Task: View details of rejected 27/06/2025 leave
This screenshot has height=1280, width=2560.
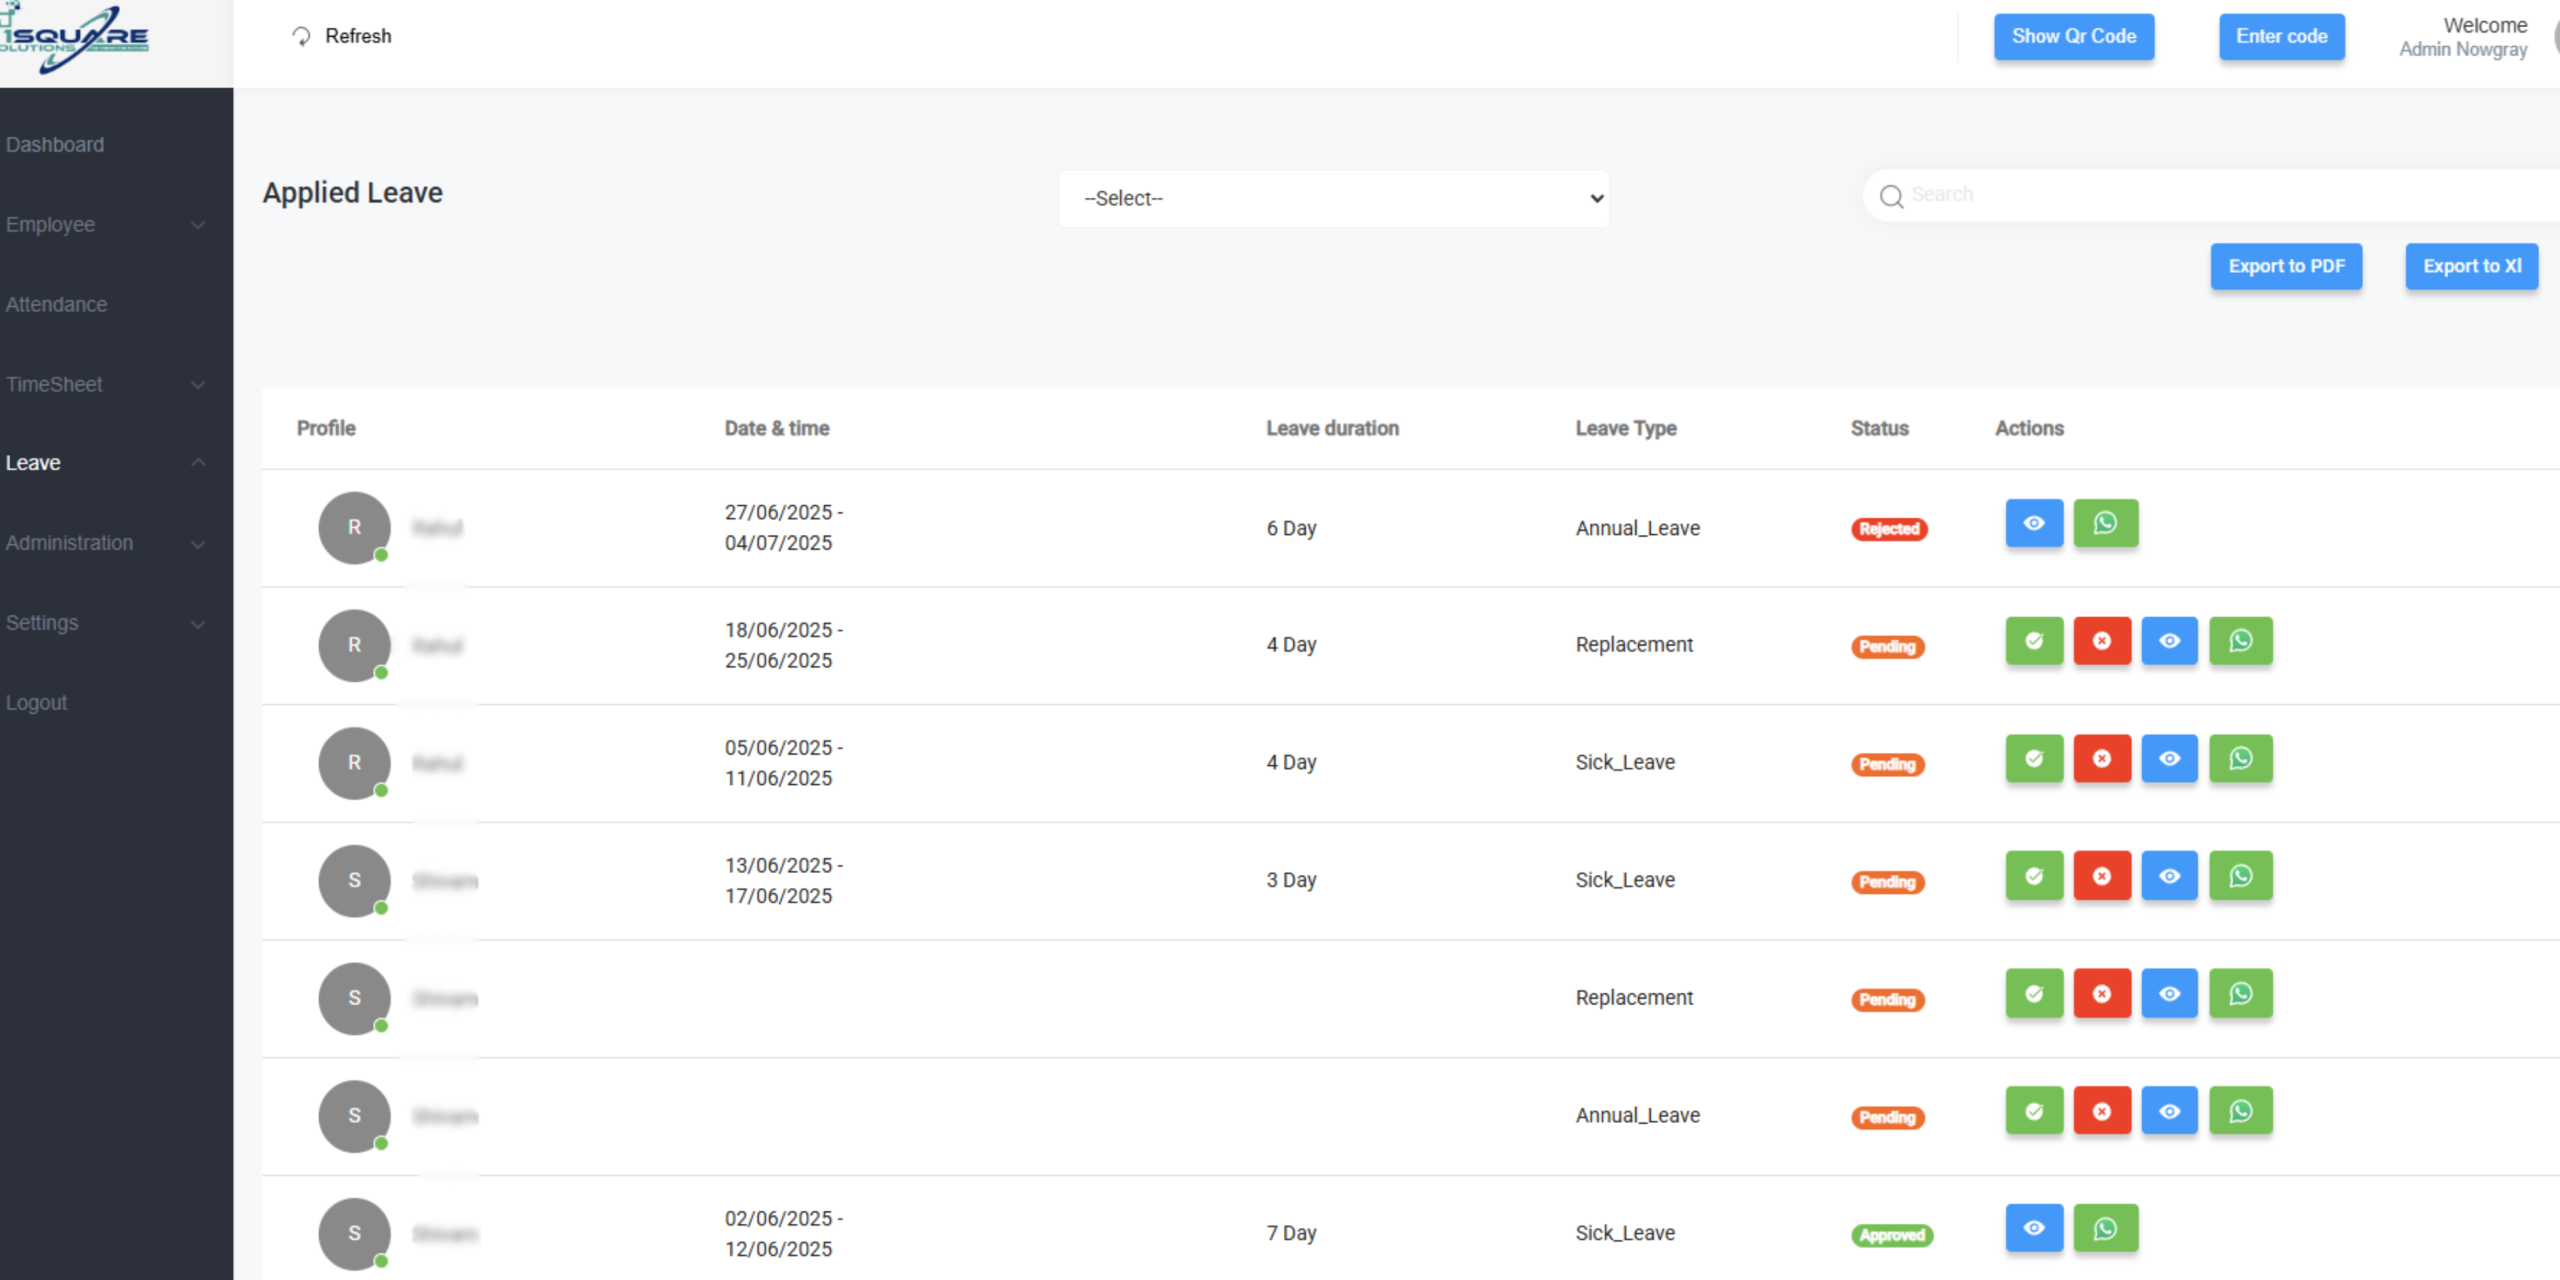Action: [2033, 523]
